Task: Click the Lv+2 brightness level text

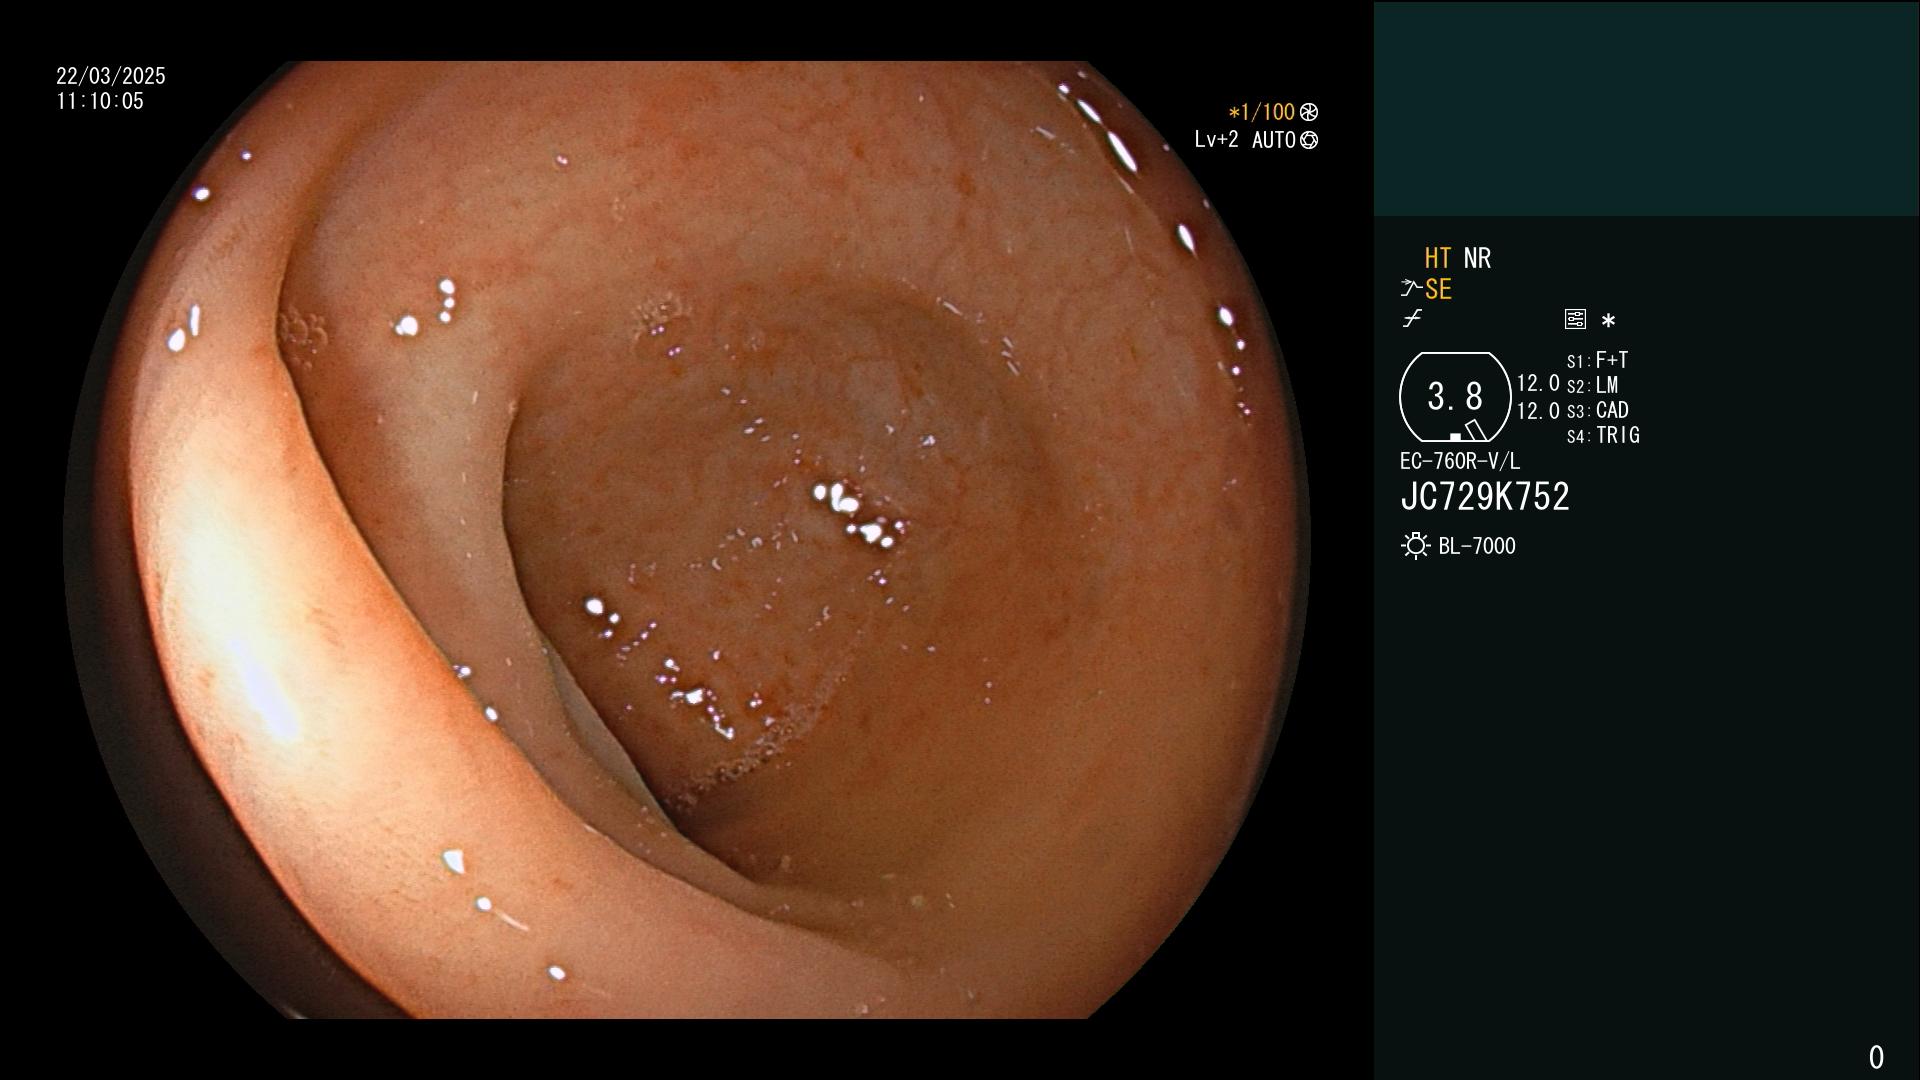Action: pos(1216,140)
